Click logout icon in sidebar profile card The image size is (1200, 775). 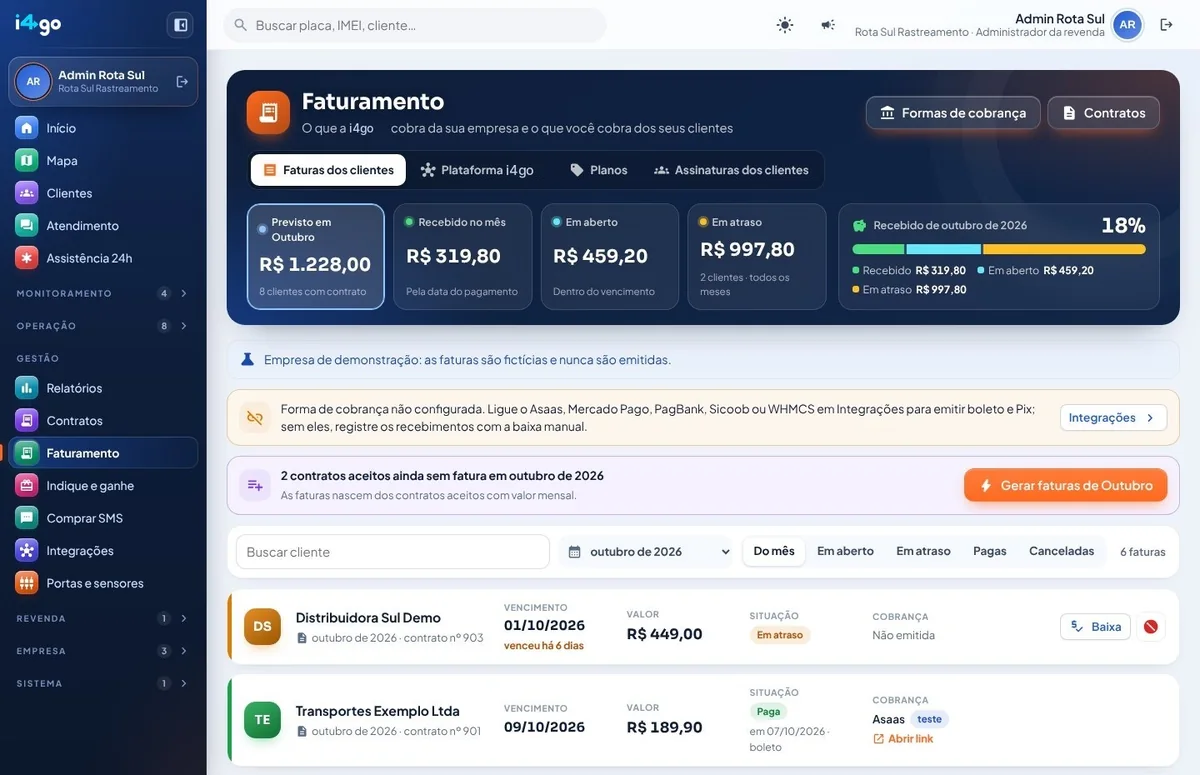point(182,82)
